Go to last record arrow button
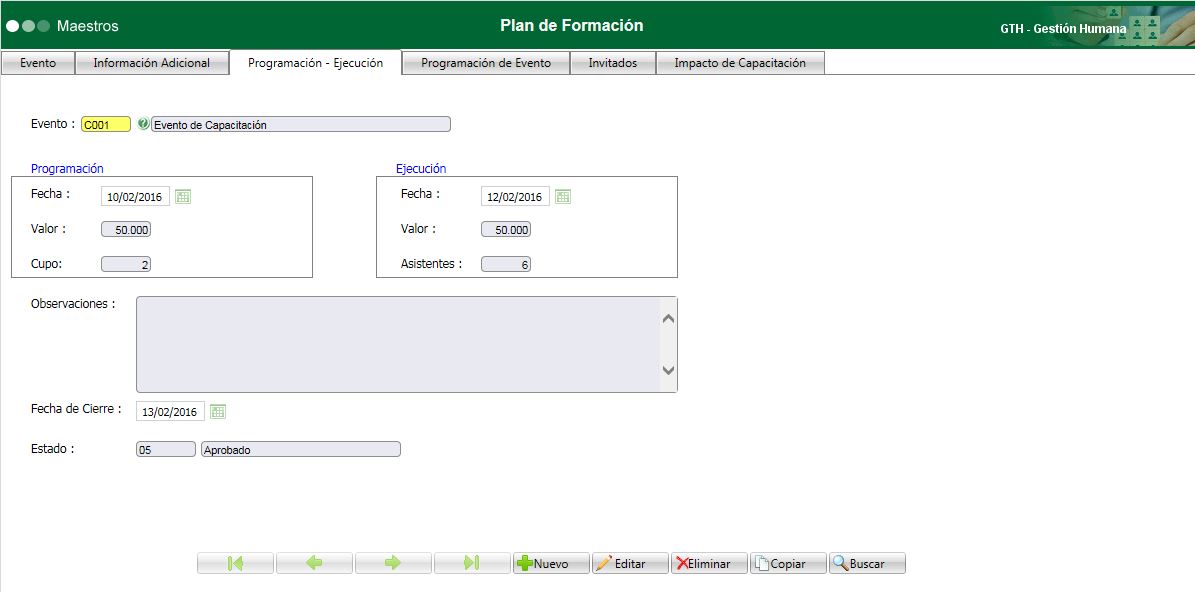This screenshot has height=592, width=1195. 472,563
